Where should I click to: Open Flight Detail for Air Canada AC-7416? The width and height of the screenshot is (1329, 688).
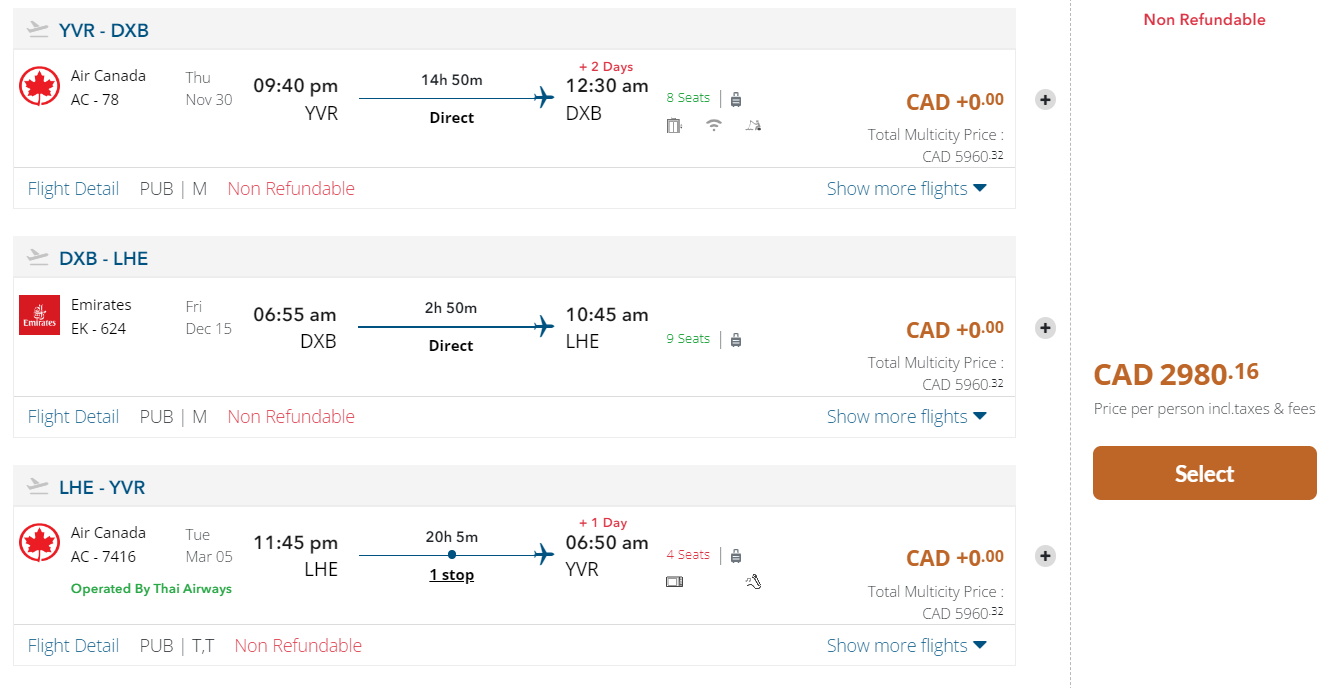pos(73,646)
